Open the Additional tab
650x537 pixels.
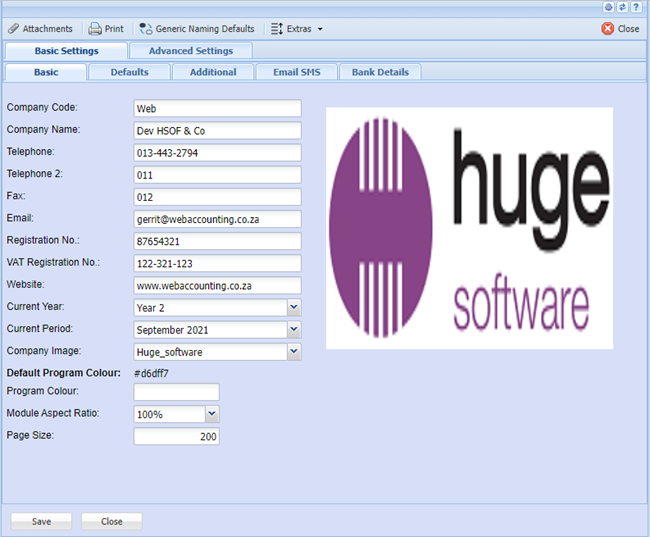click(x=213, y=72)
